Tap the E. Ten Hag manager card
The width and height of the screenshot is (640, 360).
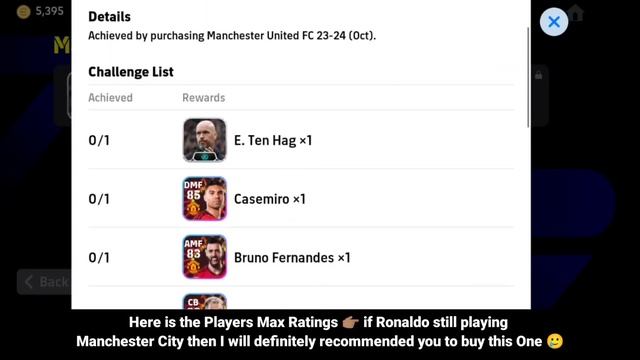click(x=204, y=140)
